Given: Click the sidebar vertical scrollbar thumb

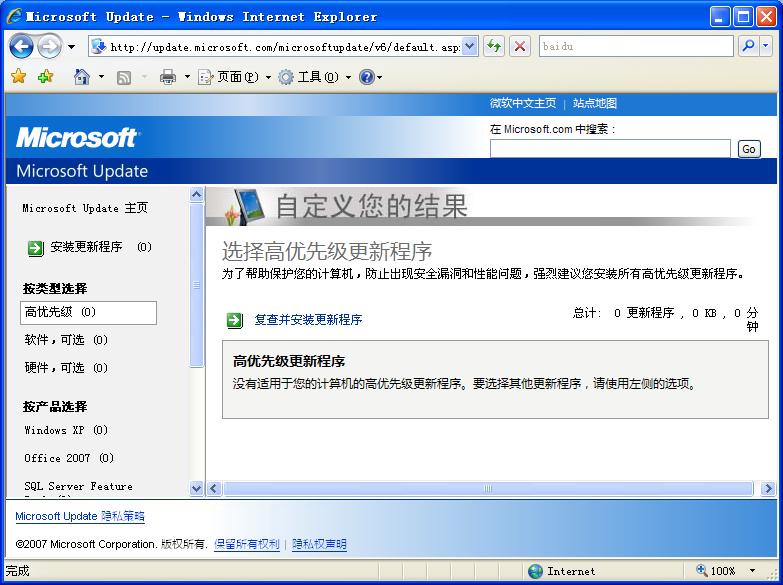Looking at the screenshot, I should point(197,285).
